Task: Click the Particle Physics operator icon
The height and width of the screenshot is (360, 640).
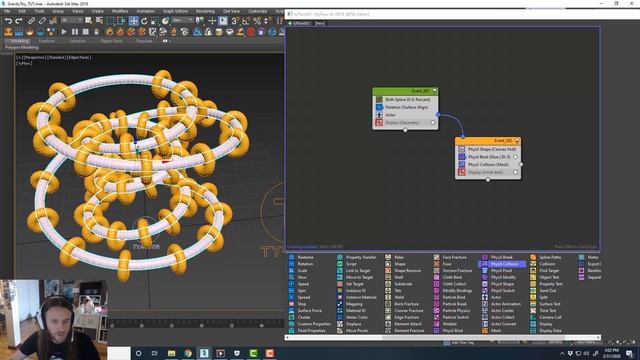Action: pos(436,311)
